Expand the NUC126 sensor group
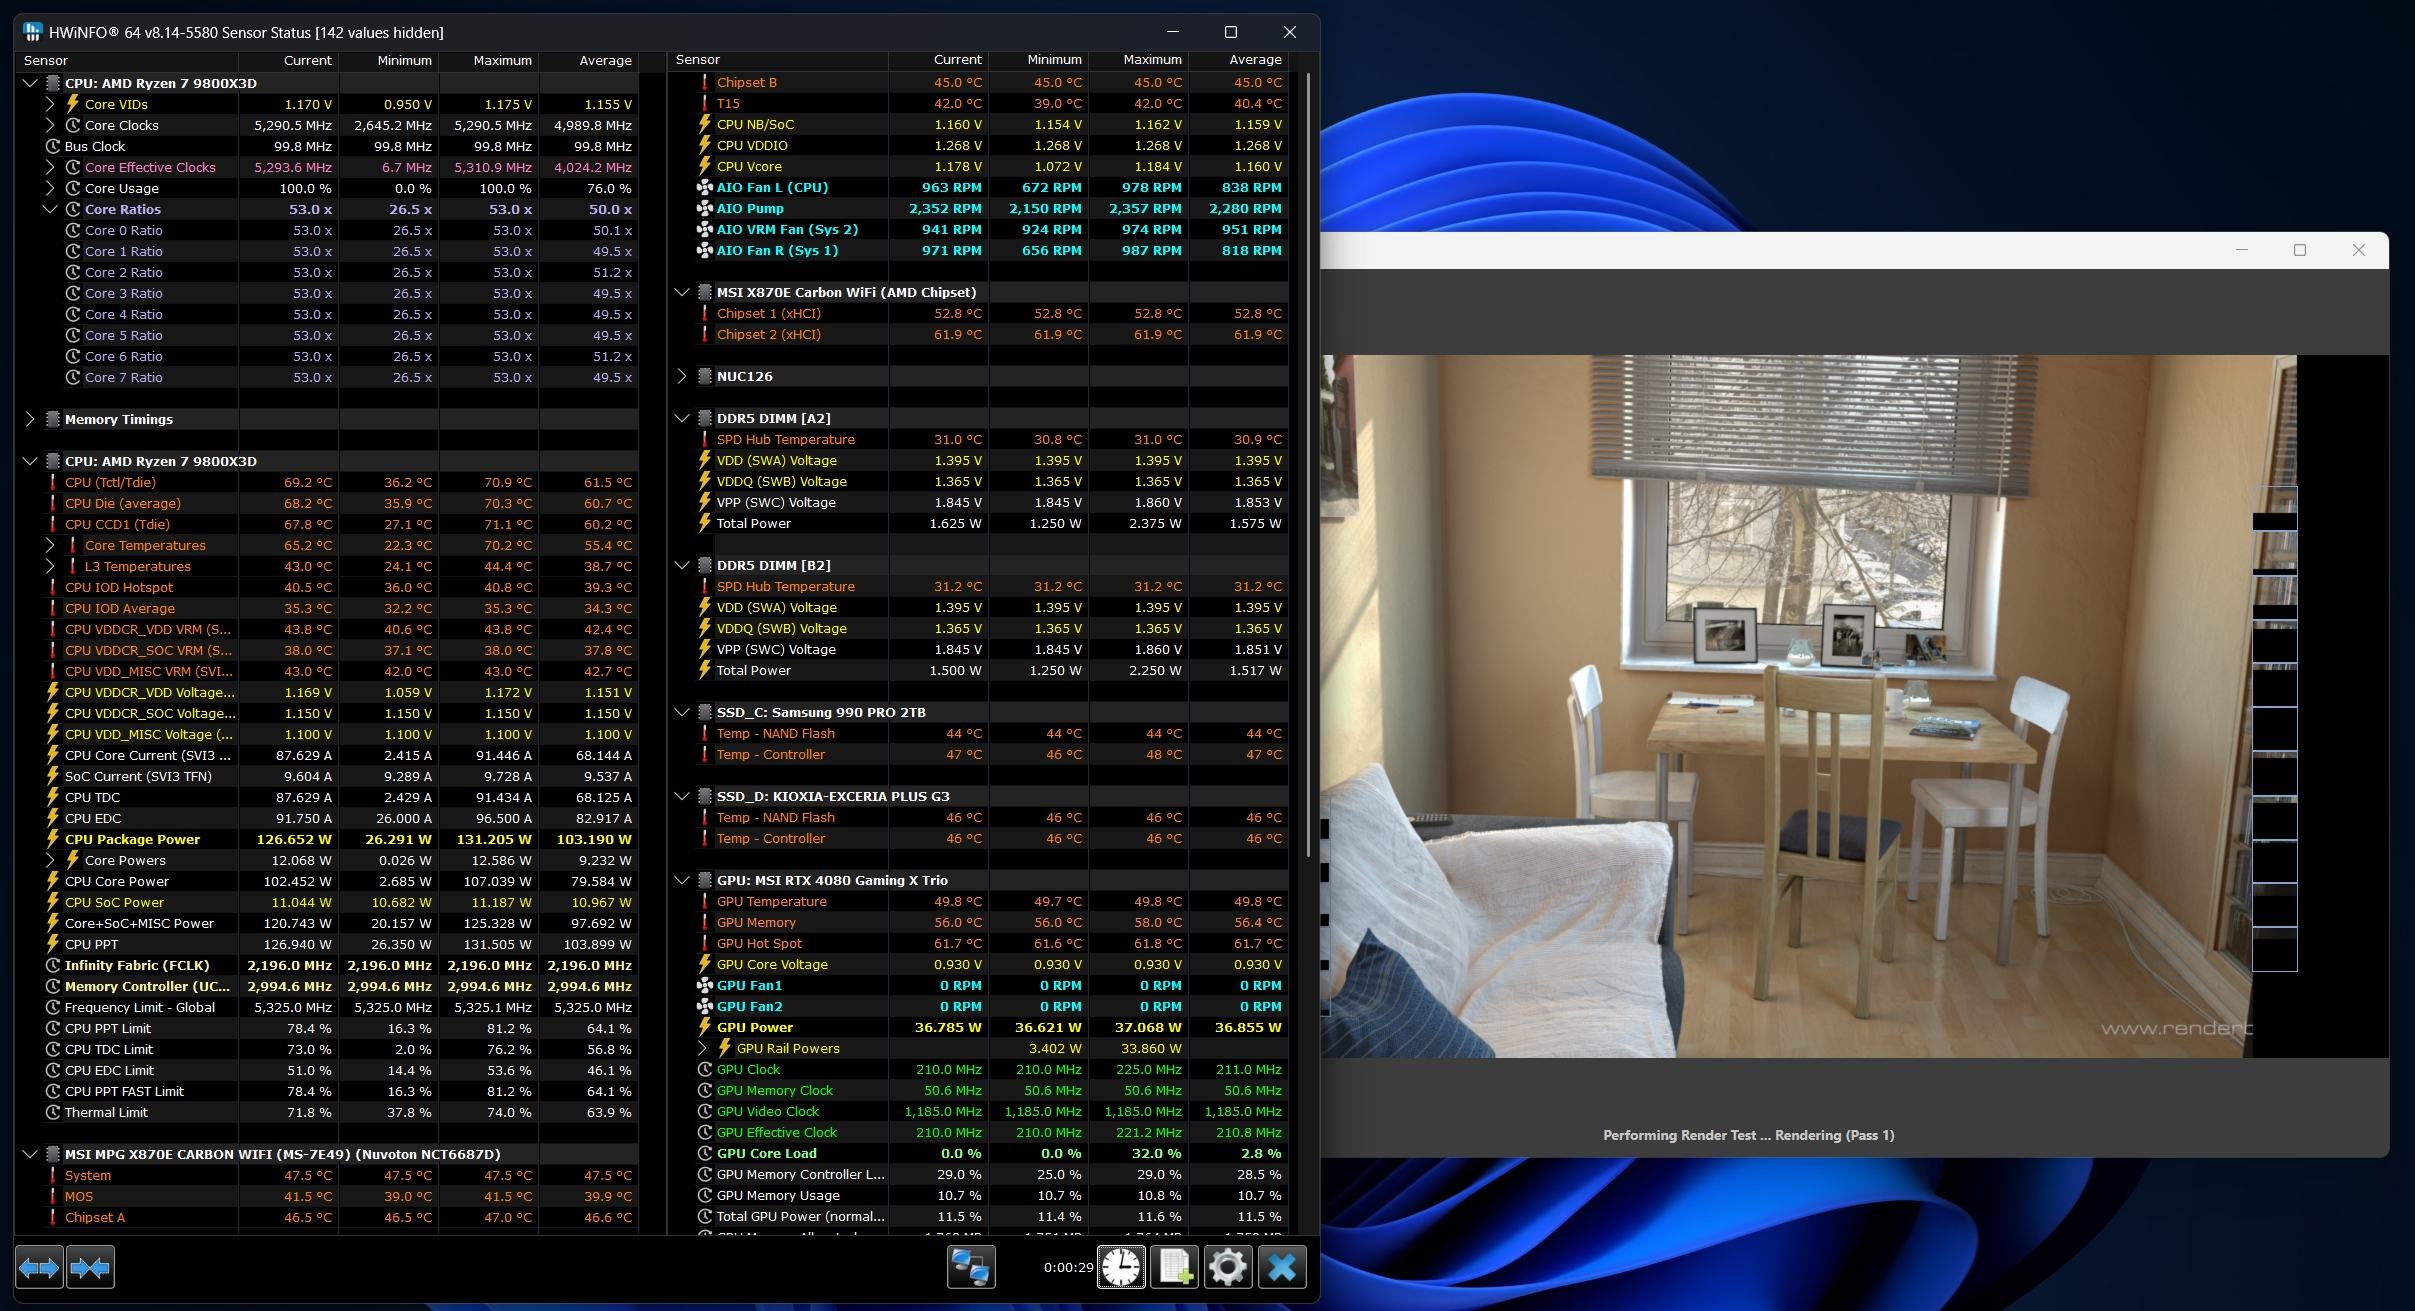2415x1311 pixels. tap(682, 376)
